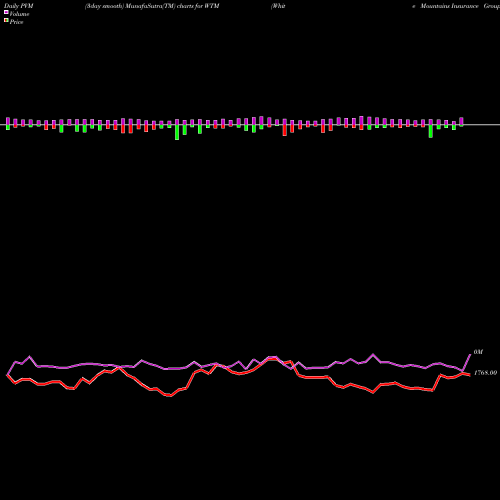The width and height of the screenshot is (500, 500).
Task: Click the Volume legend color swatch
Action: pyautogui.click(x=6, y=12)
